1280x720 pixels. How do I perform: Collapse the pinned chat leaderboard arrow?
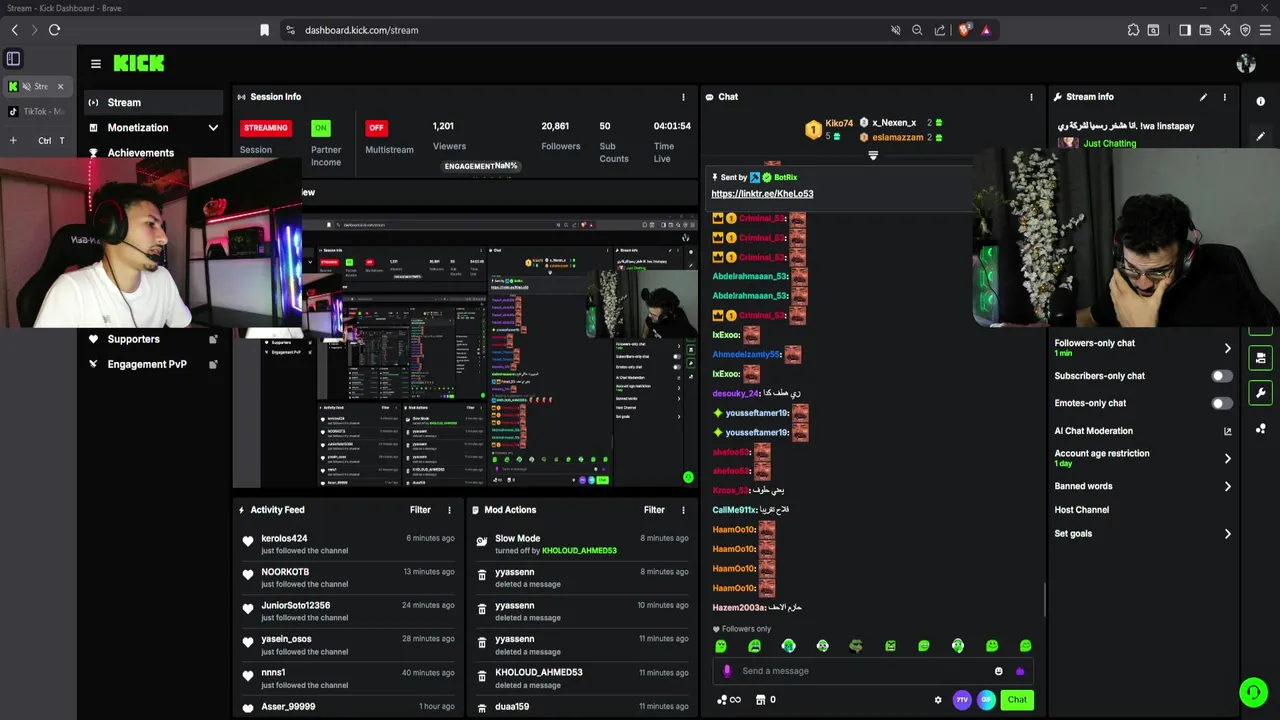tap(873, 156)
